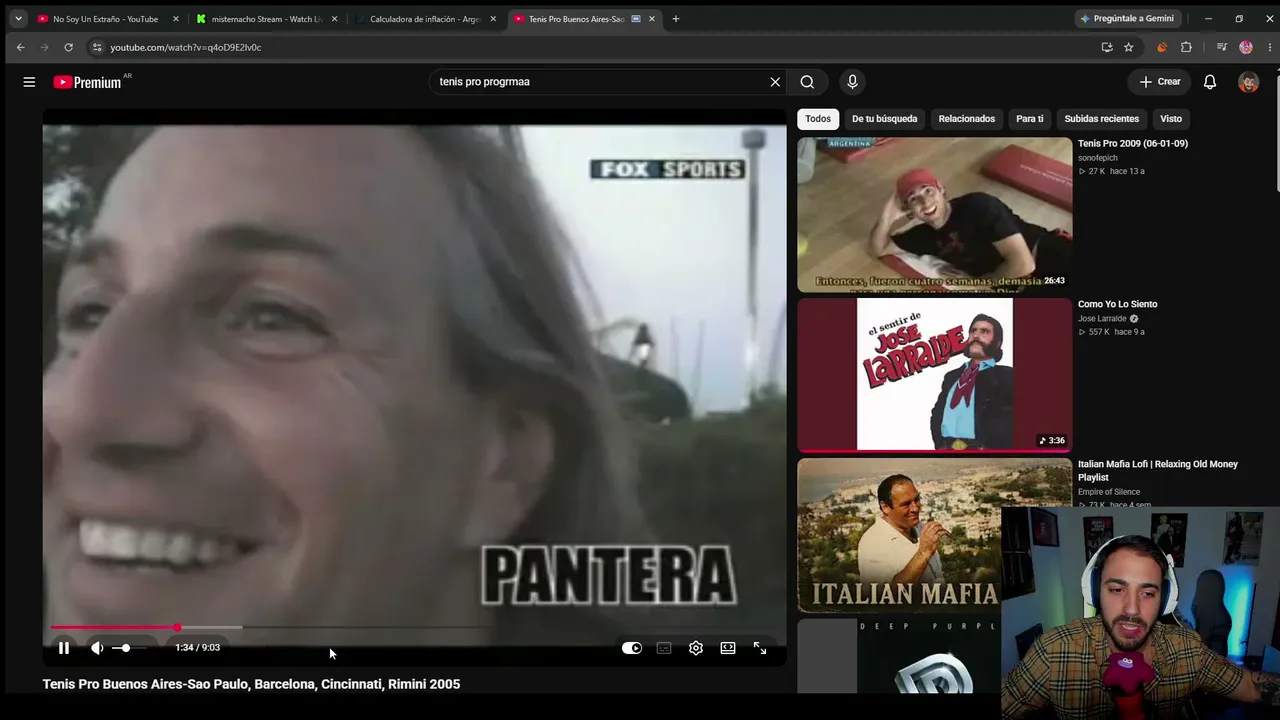Open the Chrome three-dot menu

(x=1269, y=47)
